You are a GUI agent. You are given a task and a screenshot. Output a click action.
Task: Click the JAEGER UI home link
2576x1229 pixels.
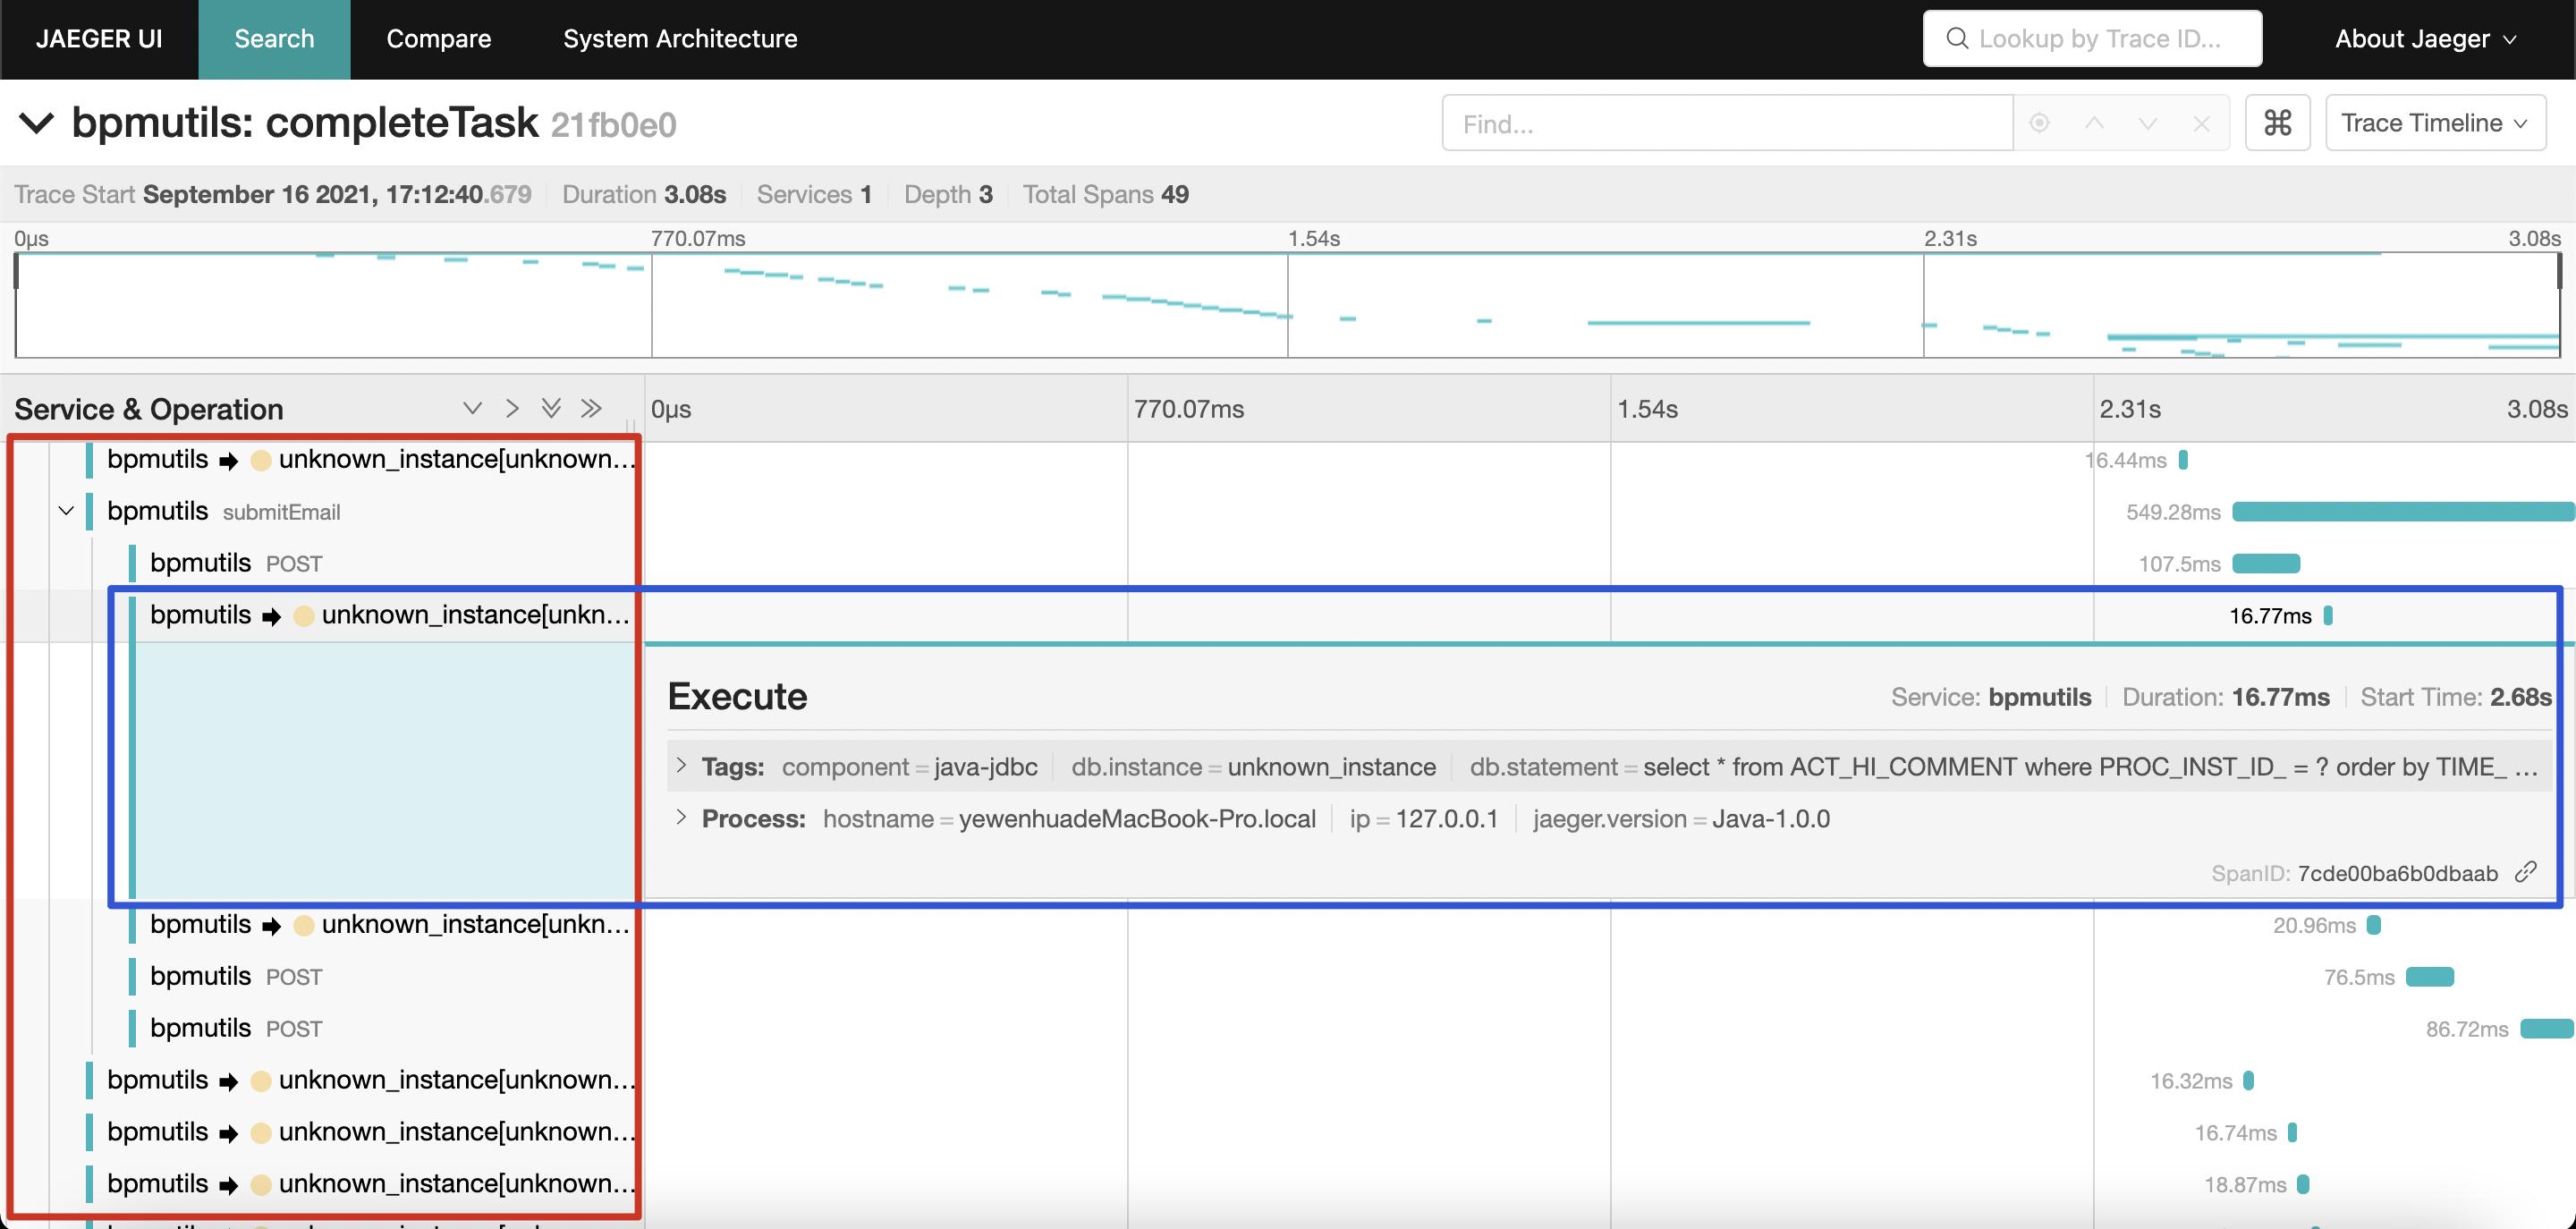point(99,39)
